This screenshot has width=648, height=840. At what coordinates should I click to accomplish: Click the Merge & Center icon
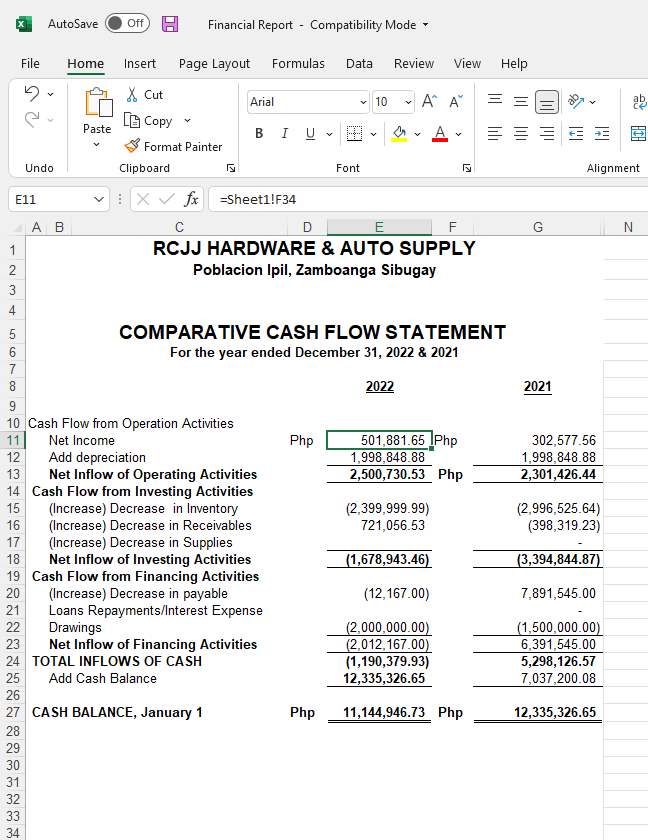(x=638, y=133)
